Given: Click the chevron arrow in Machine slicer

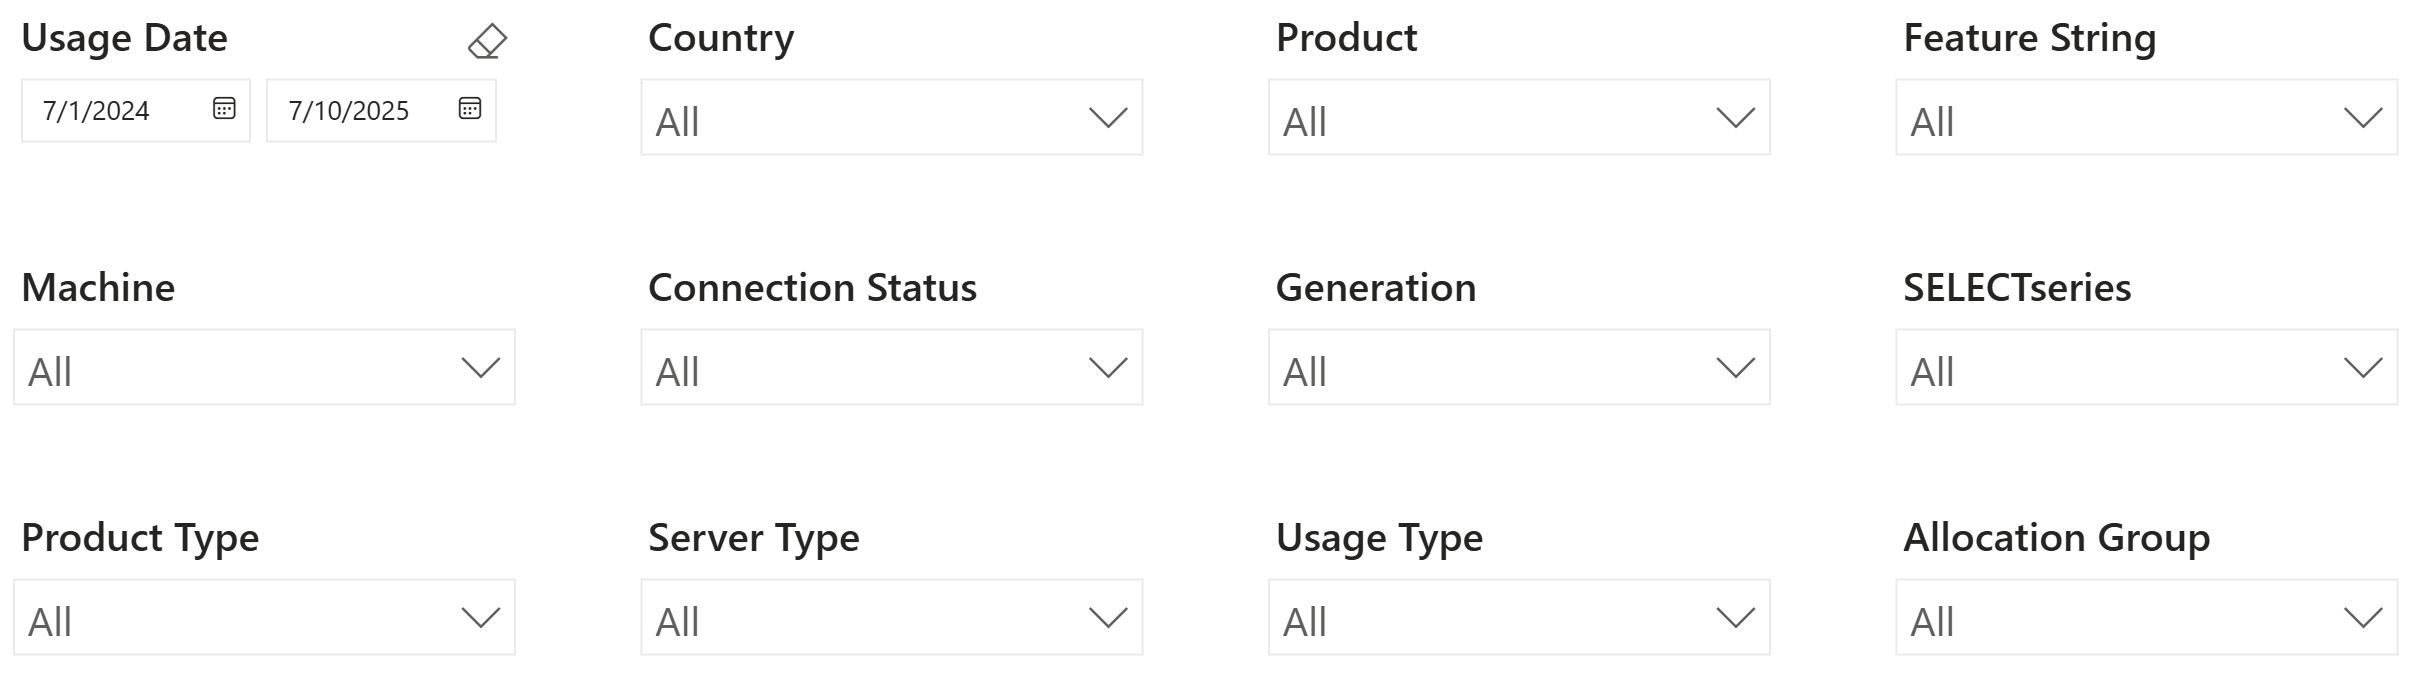Looking at the screenshot, I should (x=480, y=368).
